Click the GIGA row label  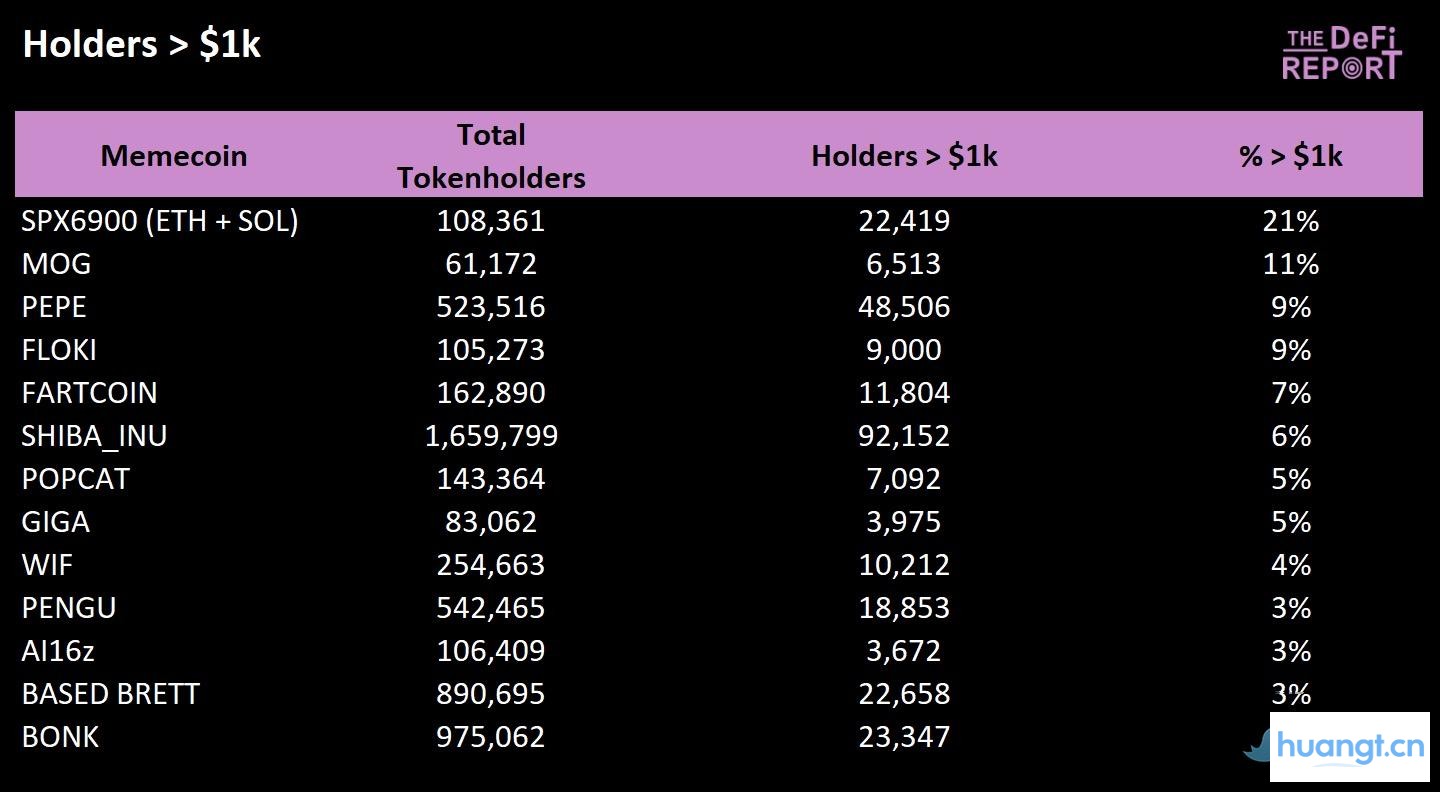(x=56, y=522)
